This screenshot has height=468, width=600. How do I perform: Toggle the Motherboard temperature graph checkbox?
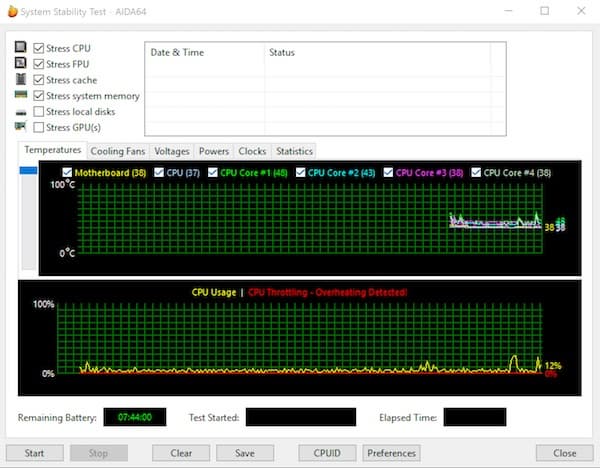(x=67, y=172)
